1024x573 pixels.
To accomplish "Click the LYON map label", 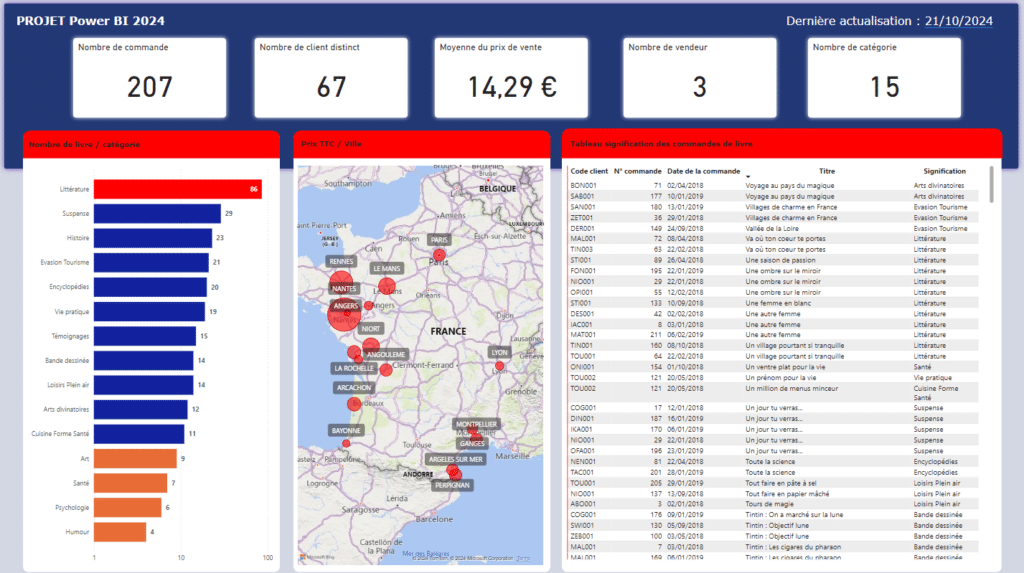I will click(x=500, y=352).
